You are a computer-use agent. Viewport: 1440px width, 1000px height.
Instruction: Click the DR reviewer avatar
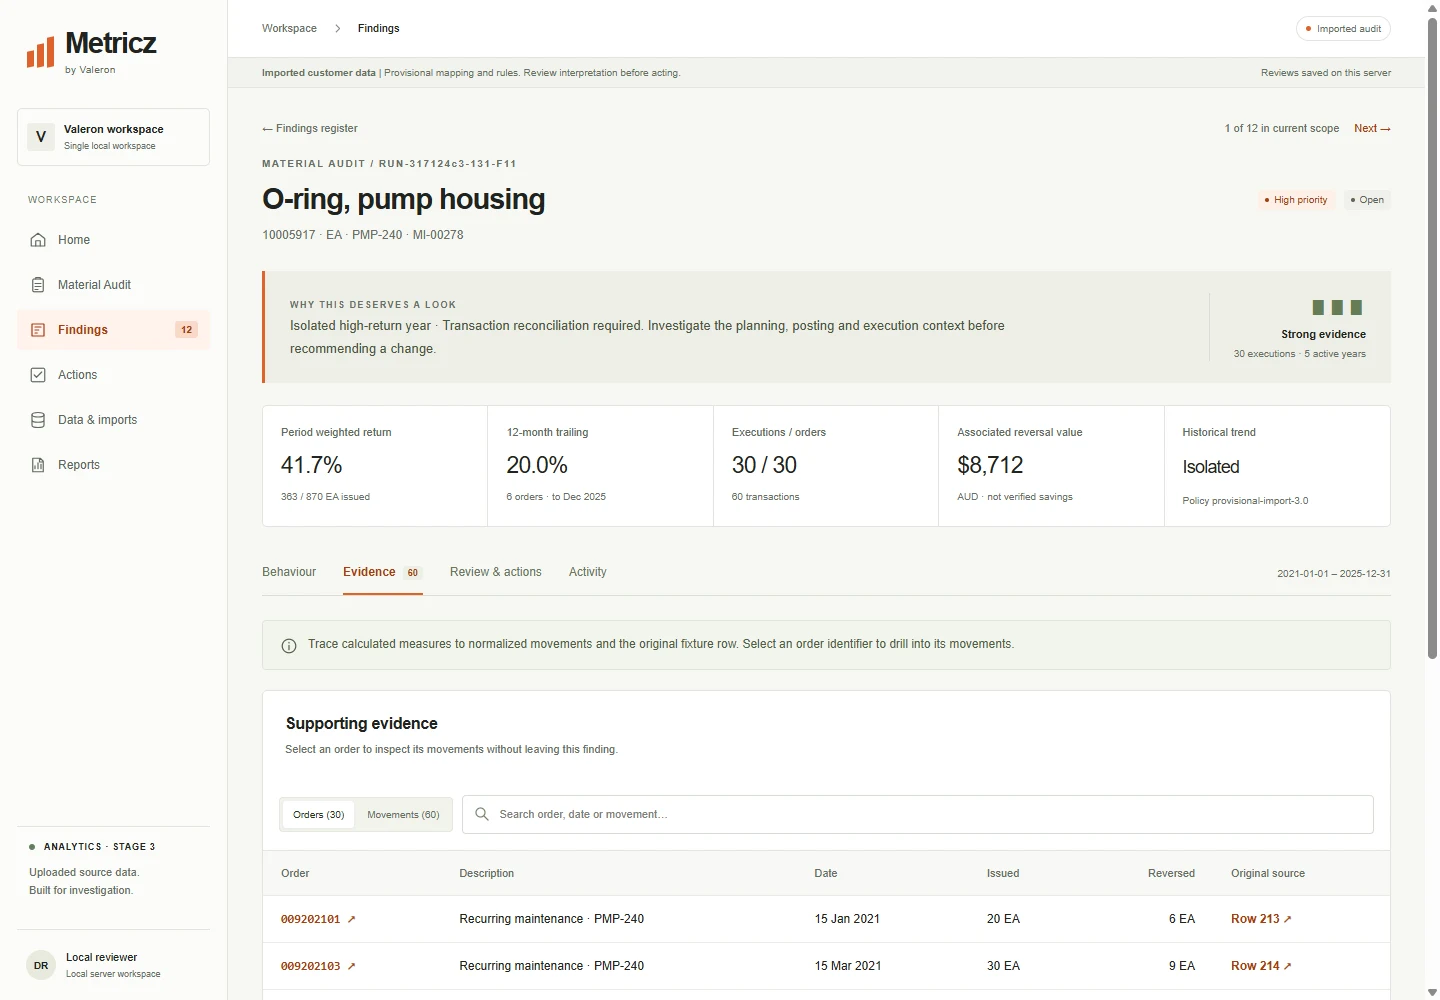point(41,965)
